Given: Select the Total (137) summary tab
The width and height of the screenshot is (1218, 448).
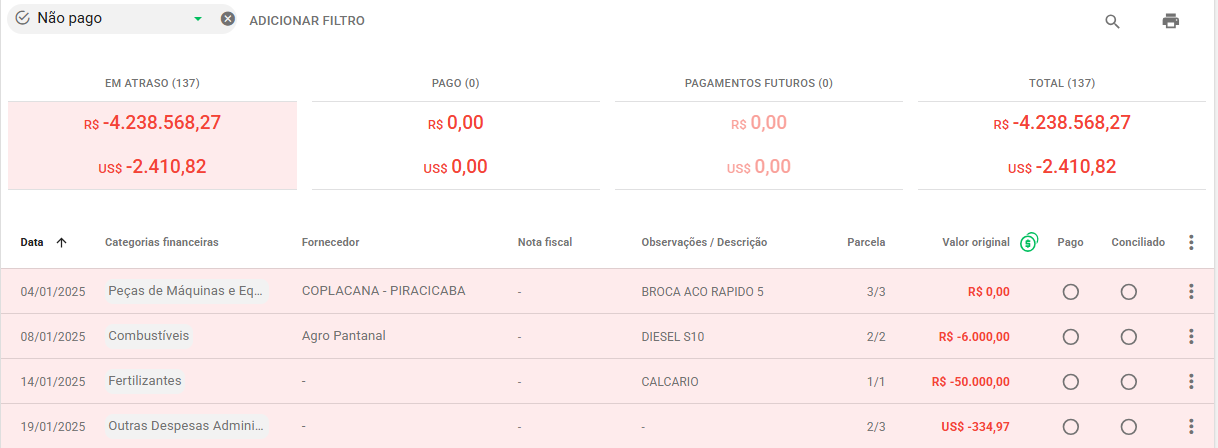Looking at the screenshot, I should 1061,83.
